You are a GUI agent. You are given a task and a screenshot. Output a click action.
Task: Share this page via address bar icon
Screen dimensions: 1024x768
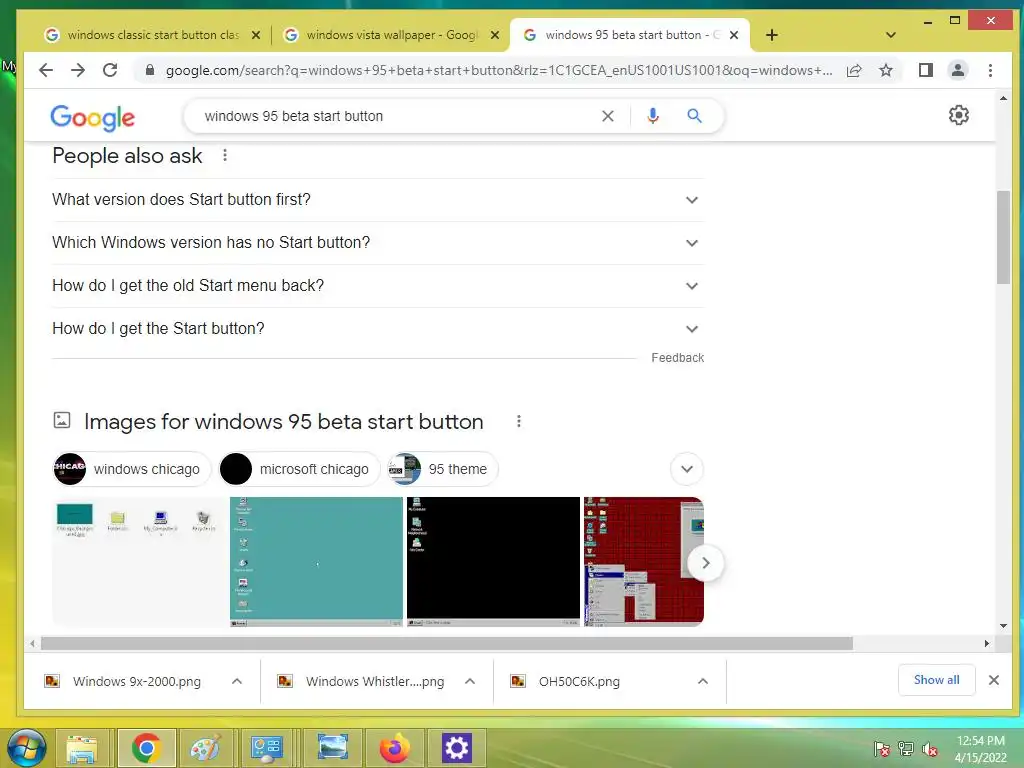pos(854,71)
